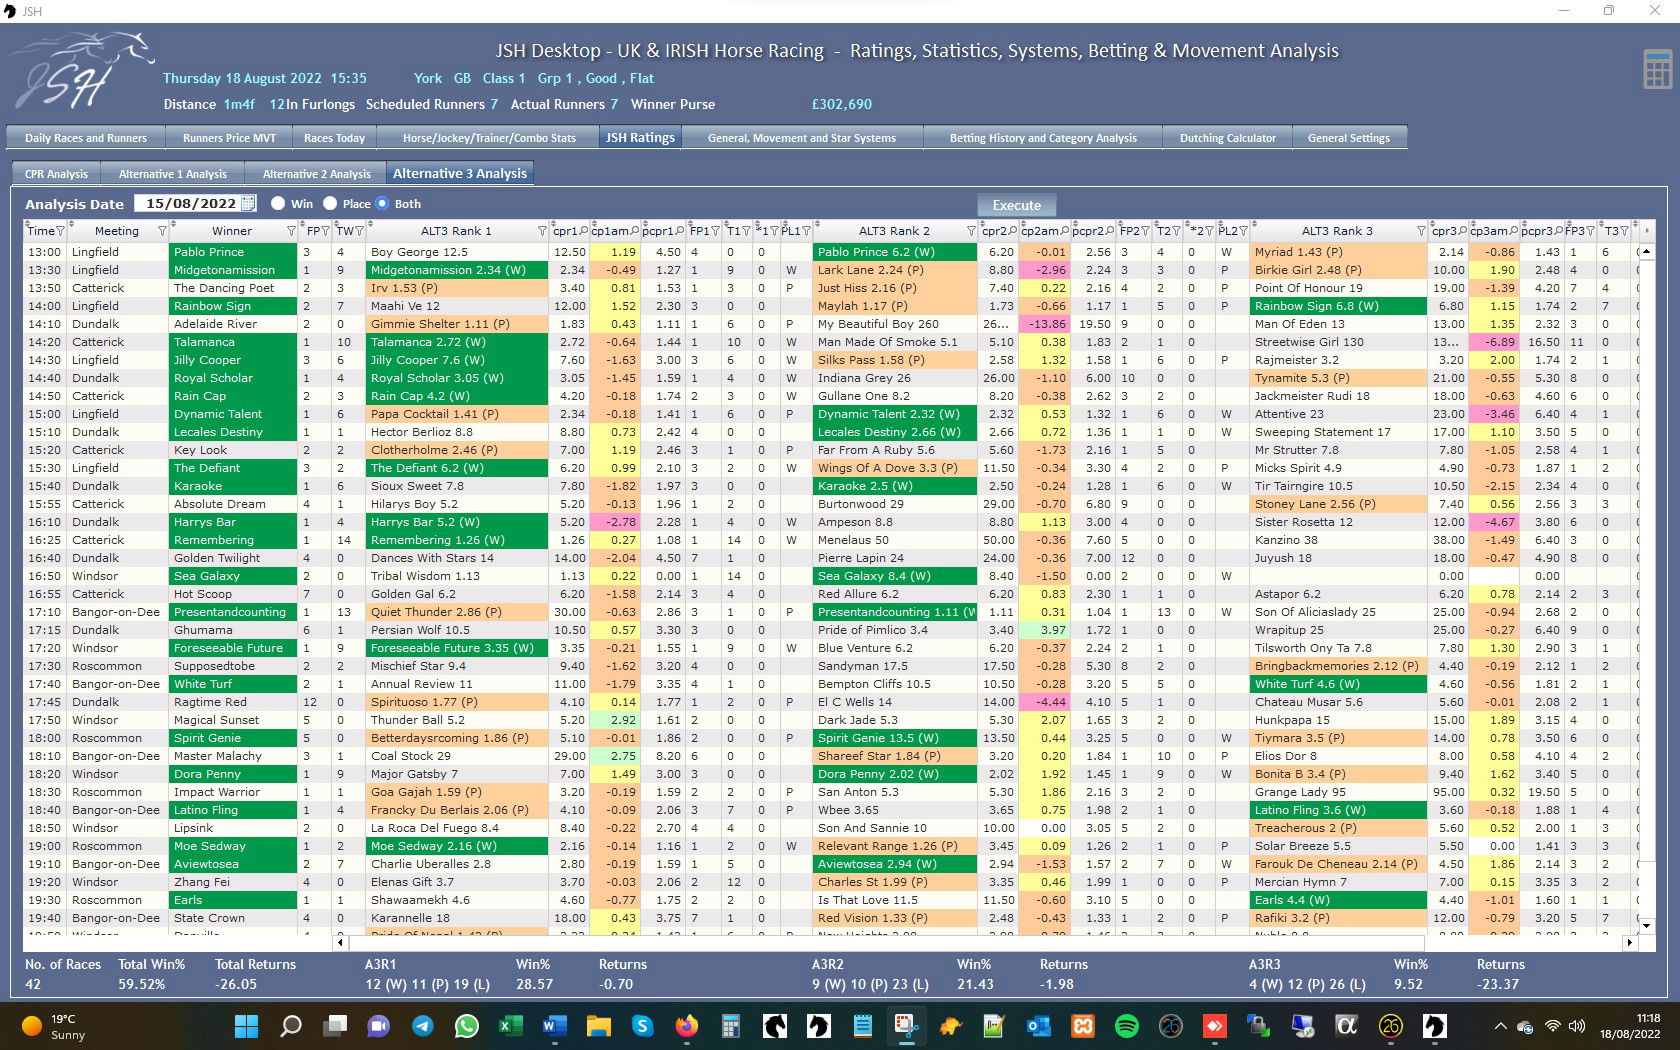The width and height of the screenshot is (1680, 1050).
Task: Click the filter icon on the Time column
Action: click(61, 231)
